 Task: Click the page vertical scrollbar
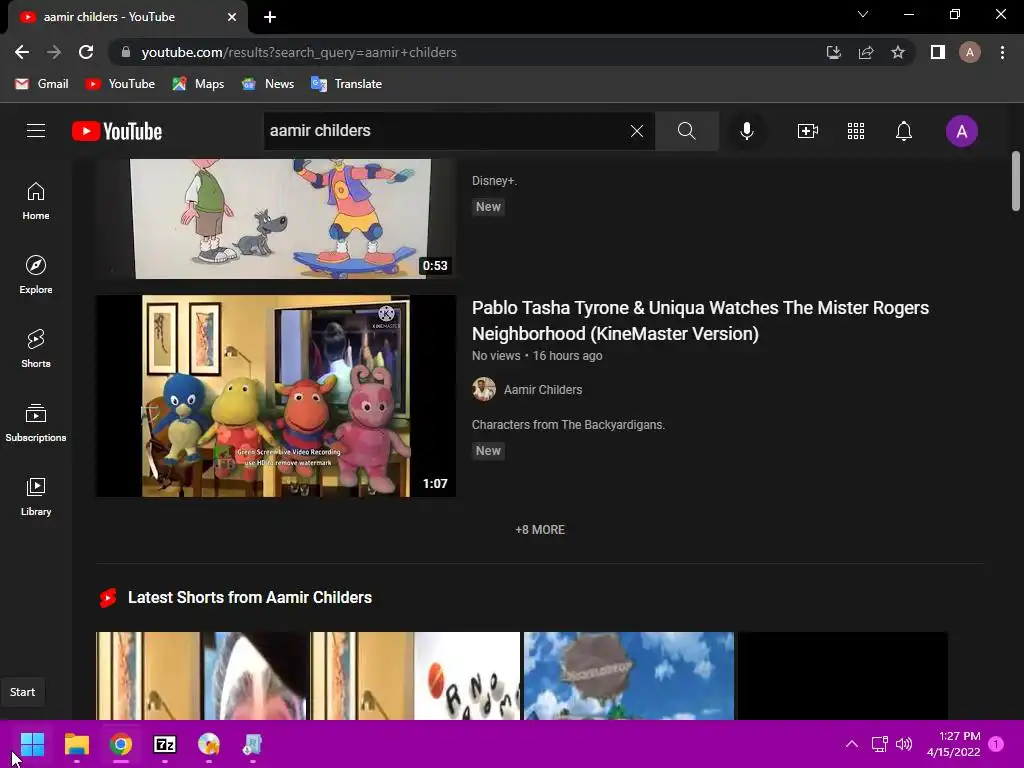1016,182
